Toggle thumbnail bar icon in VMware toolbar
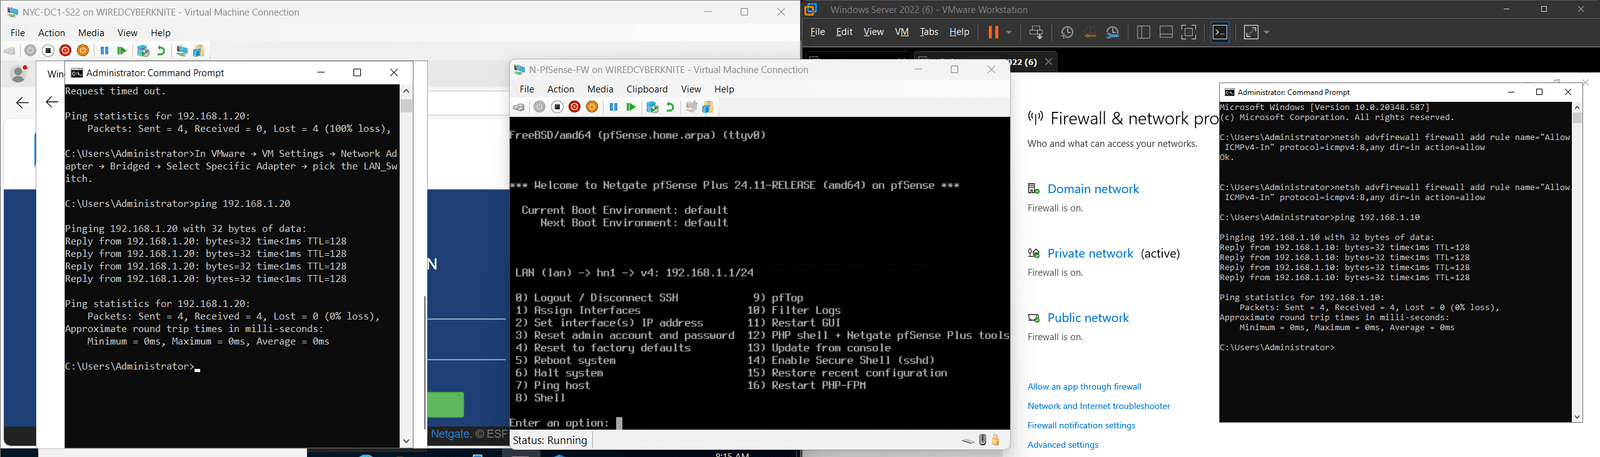Image resolution: width=1600 pixels, height=457 pixels. (x=1166, y=32)
